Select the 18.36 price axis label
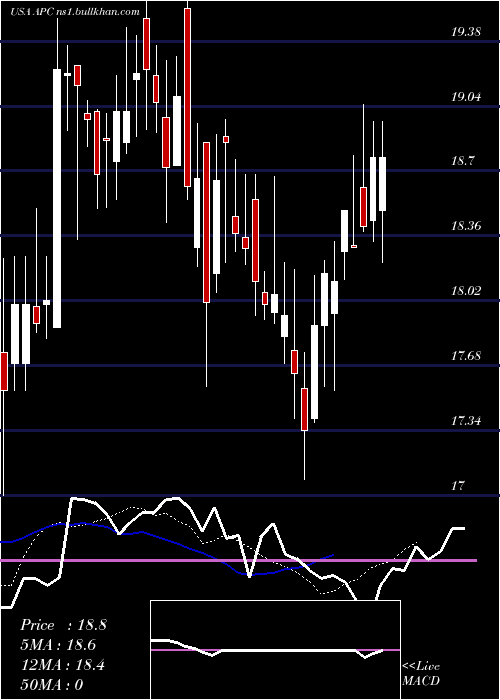500x700 pixels. (x=466, y=226)
